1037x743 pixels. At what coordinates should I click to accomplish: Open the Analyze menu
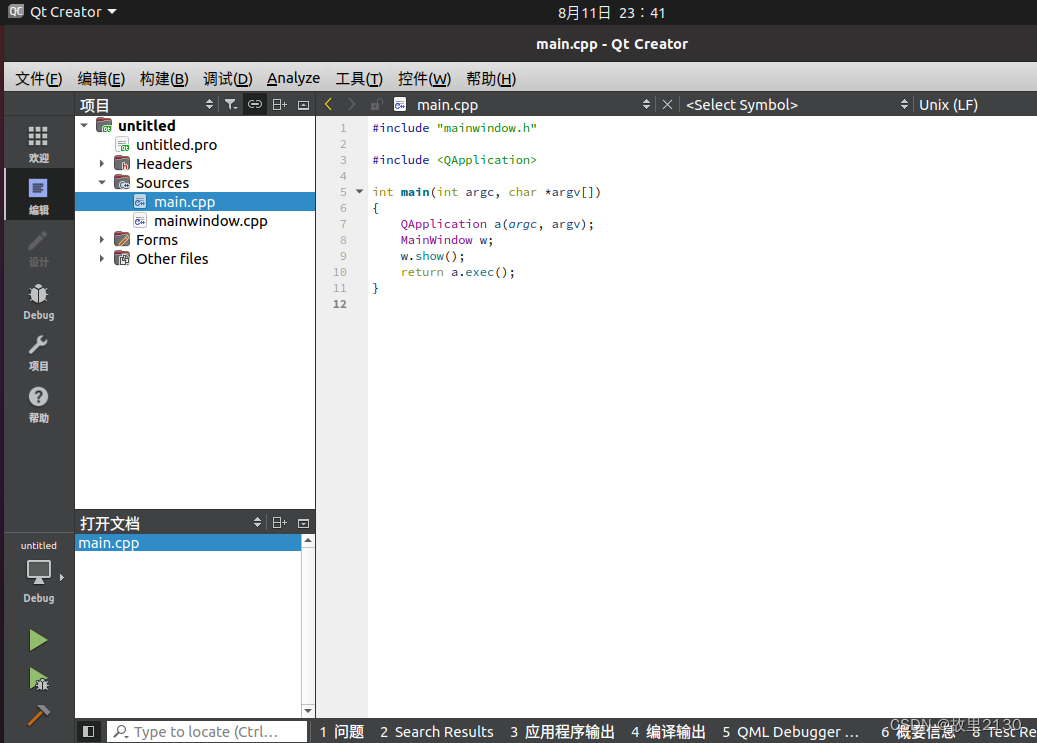point(293,79)
